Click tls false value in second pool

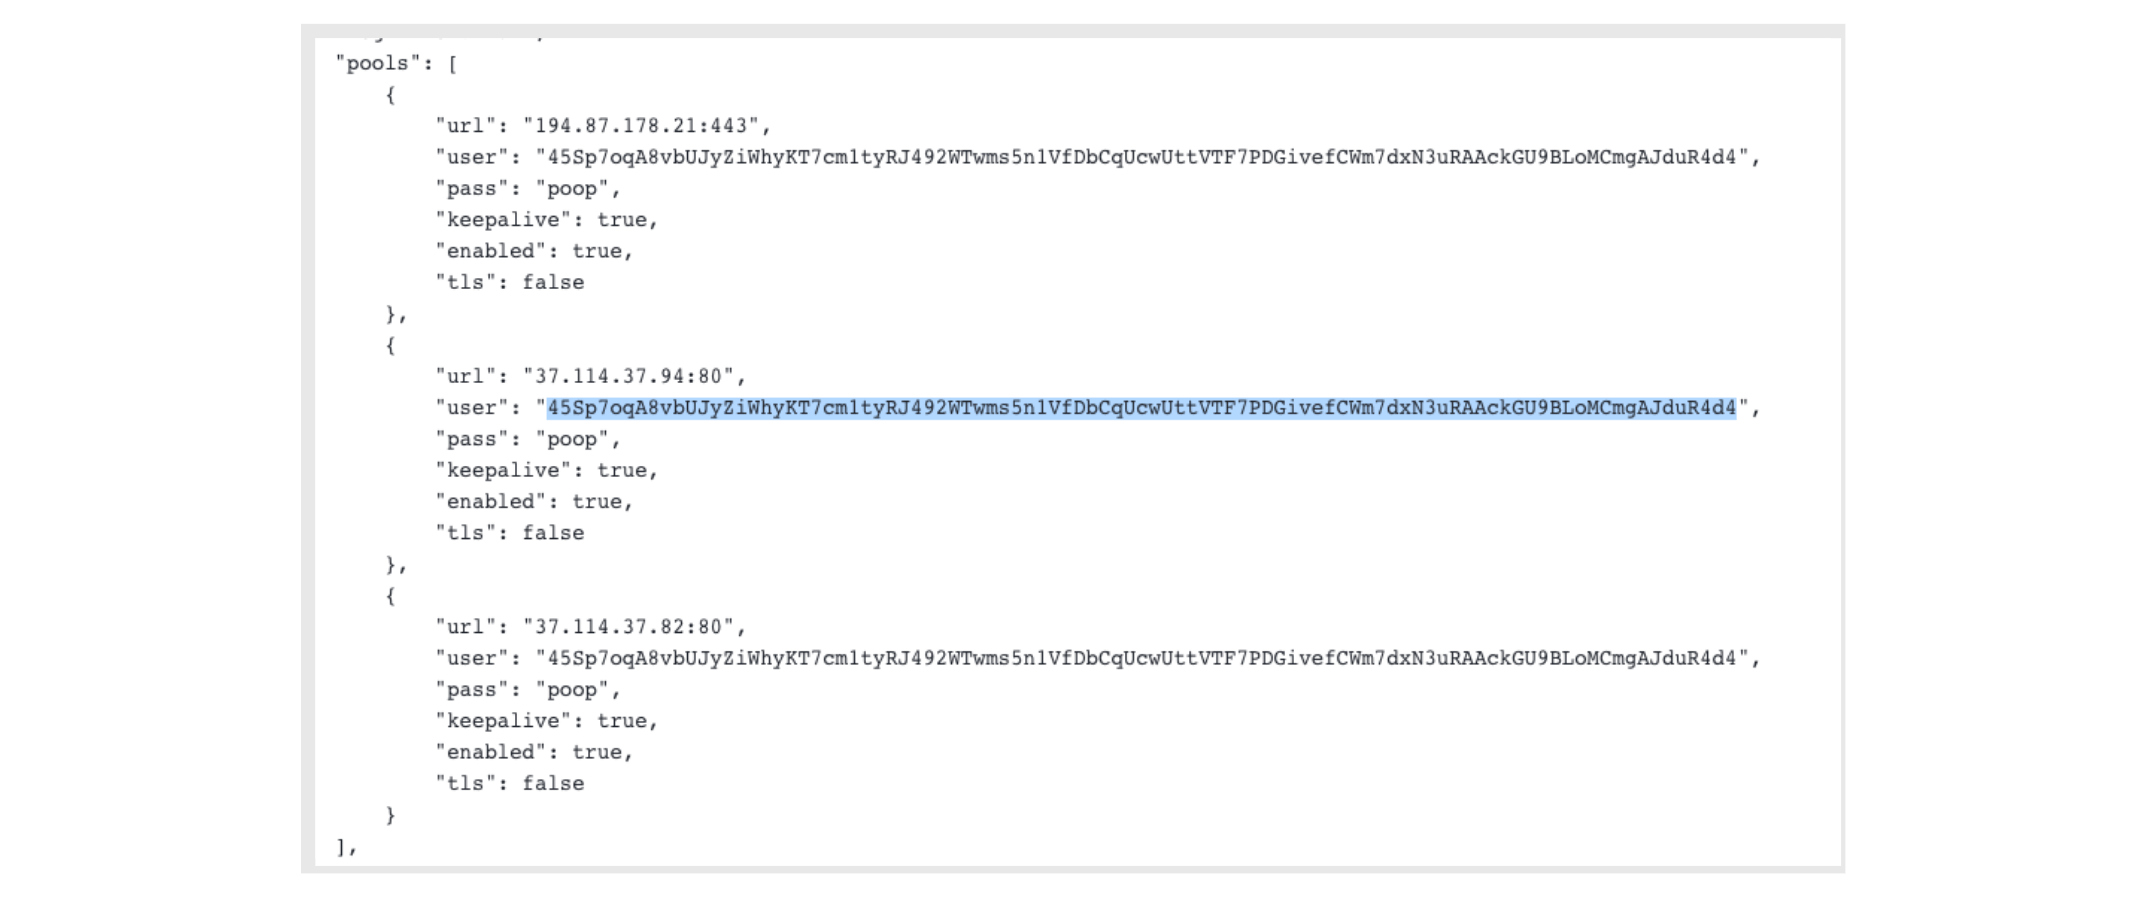553,533
